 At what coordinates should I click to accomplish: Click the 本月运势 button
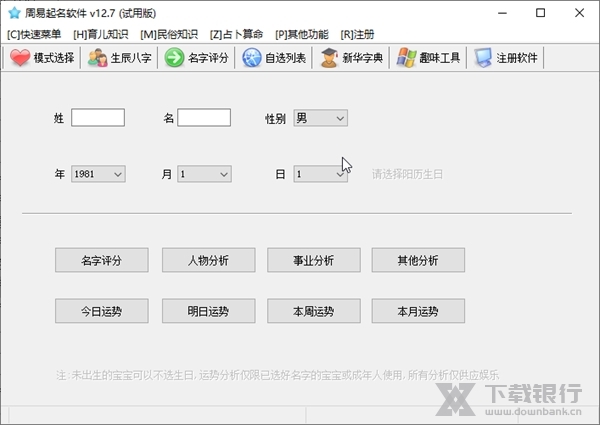(x=418, y=311)
